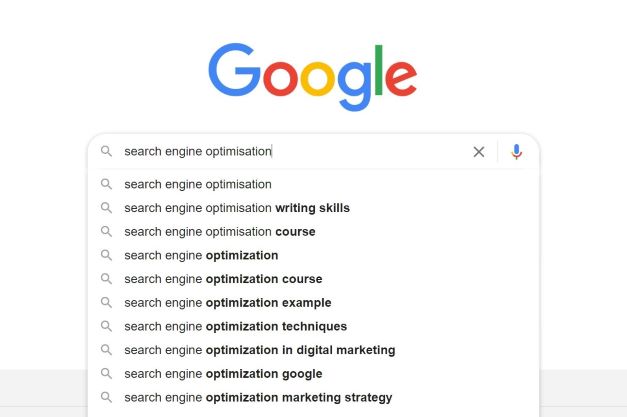627x417 pixels.
Task: Click the clear search X icon
Action: click(479, 152)
